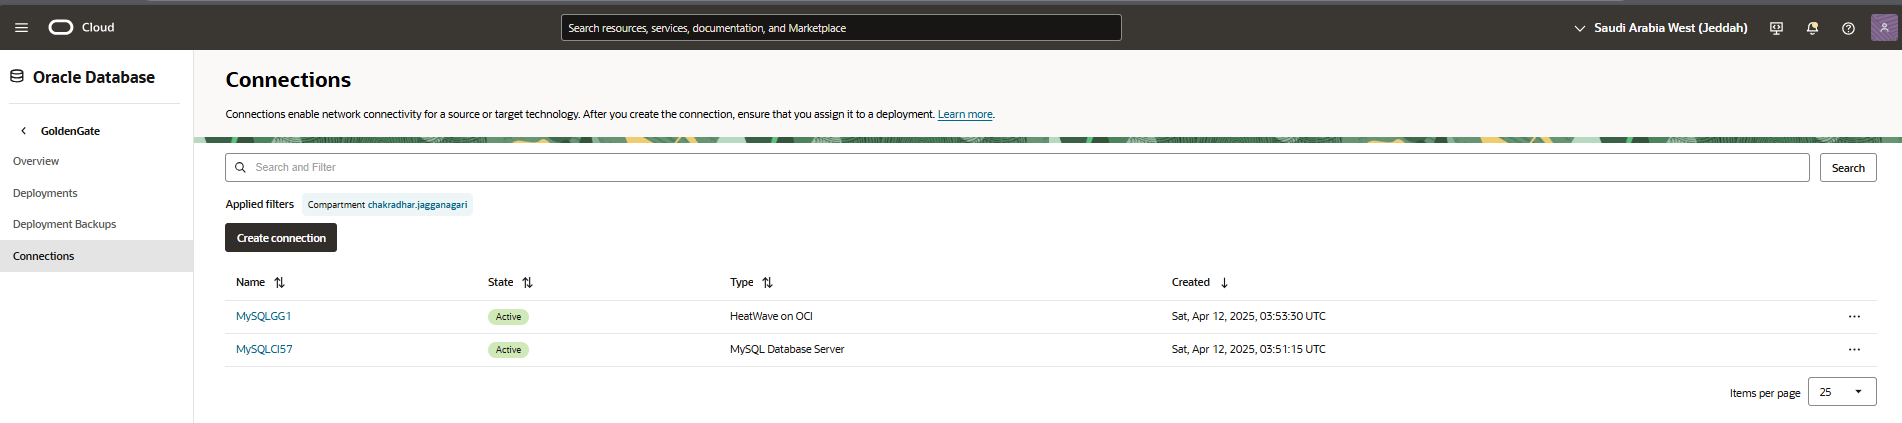Click the Create connection button
Screen dimensions: 1902x423
click(281, 238)
